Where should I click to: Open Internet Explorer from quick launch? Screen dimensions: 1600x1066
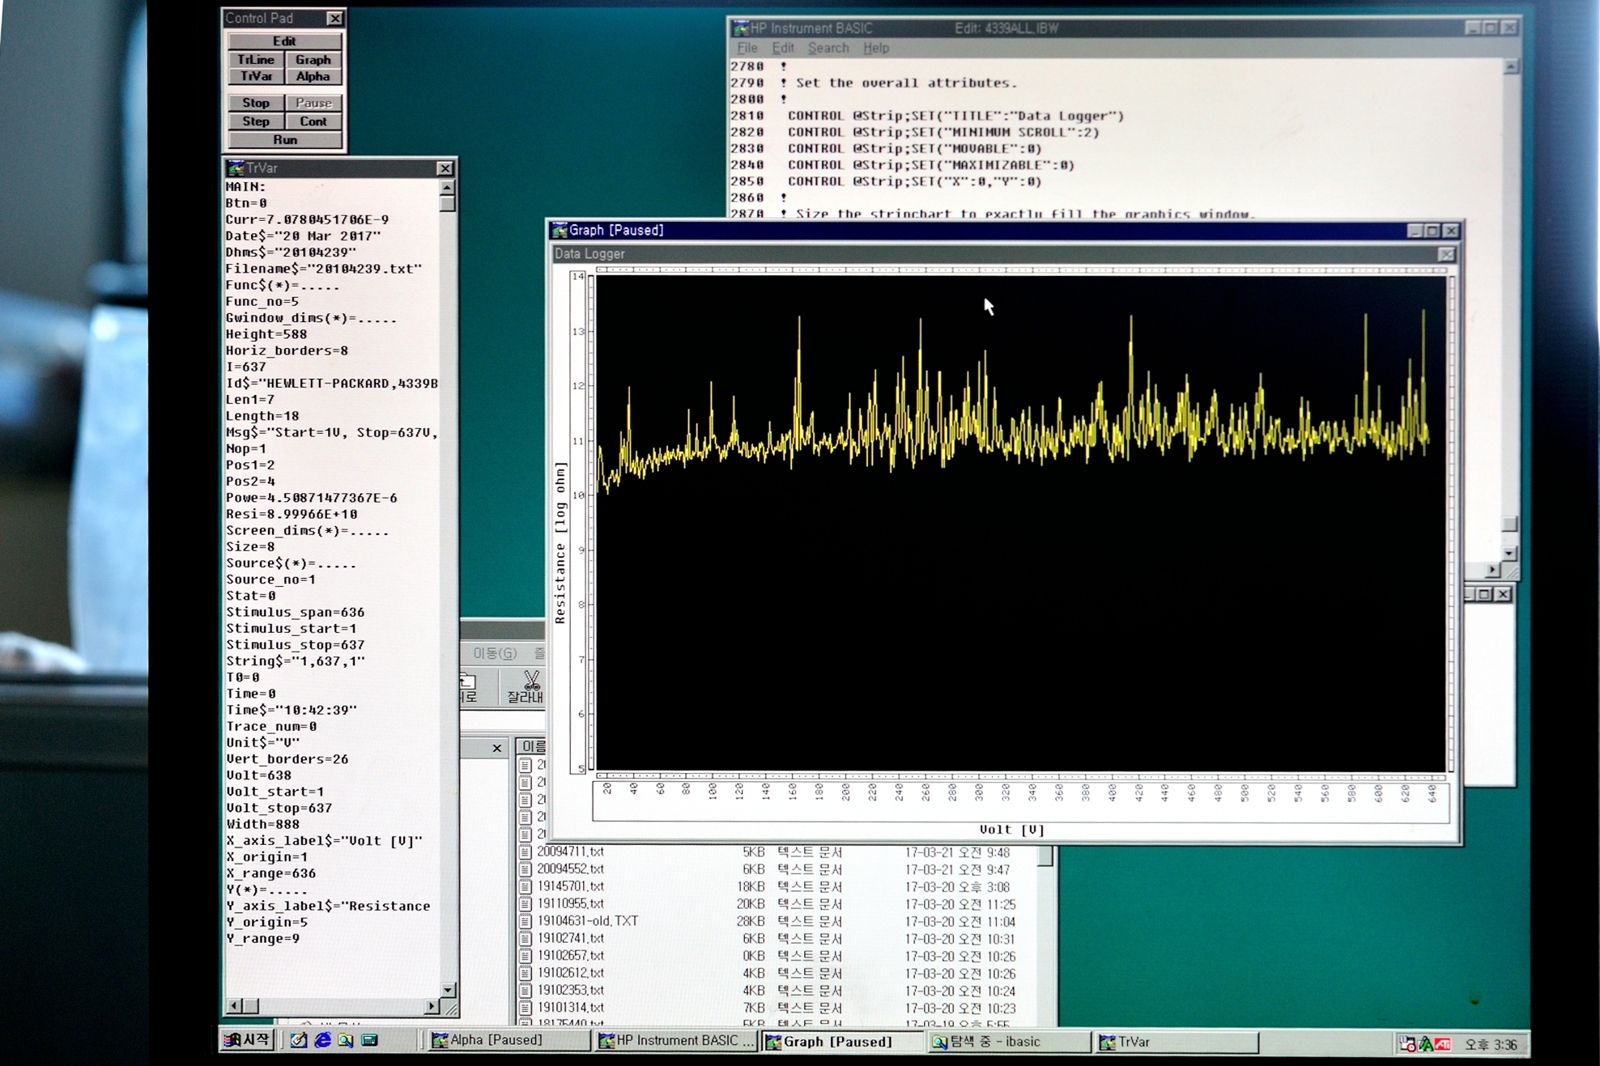point(322,1041)
